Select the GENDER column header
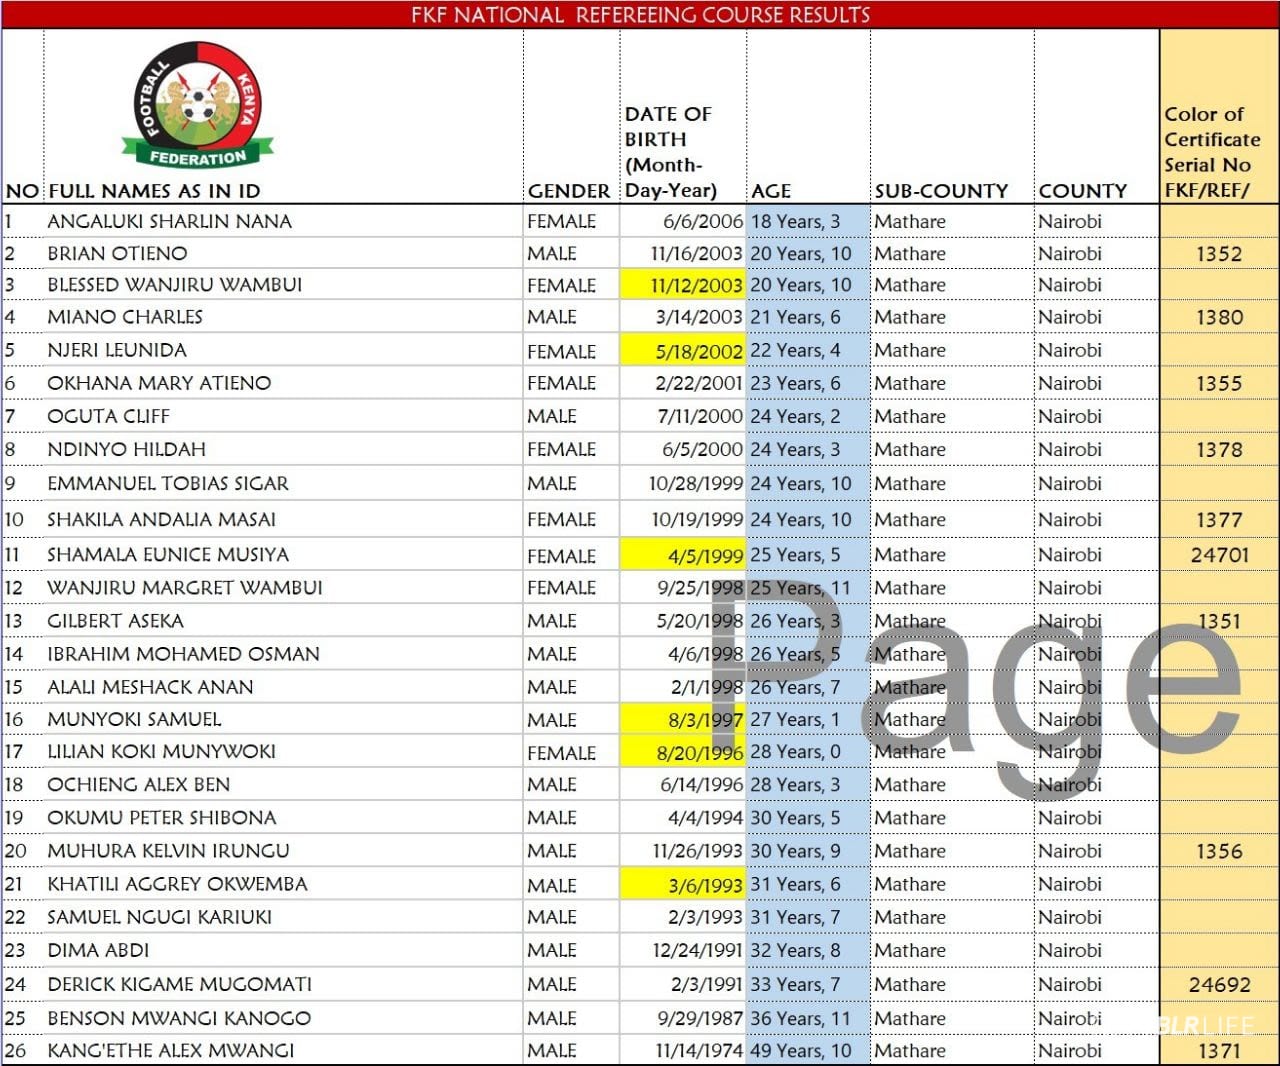 569,191
